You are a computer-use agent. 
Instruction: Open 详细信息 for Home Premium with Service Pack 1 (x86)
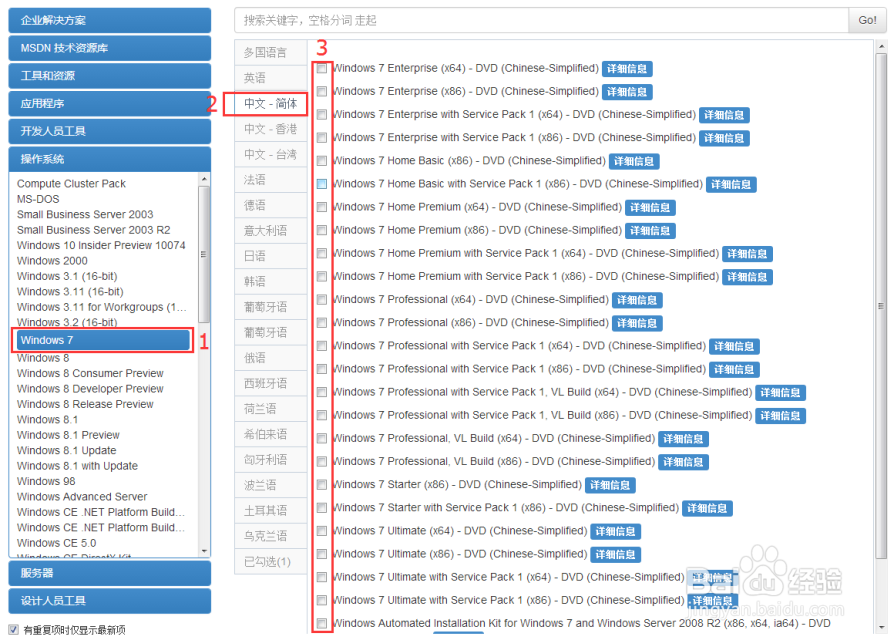coord(747,277)
